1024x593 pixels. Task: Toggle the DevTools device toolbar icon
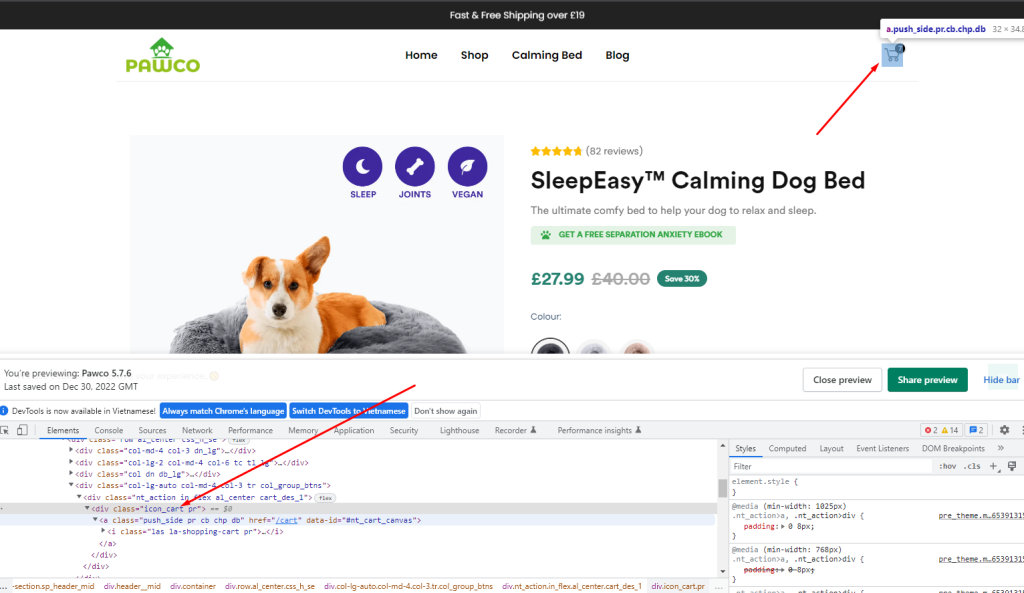point(22,430)
